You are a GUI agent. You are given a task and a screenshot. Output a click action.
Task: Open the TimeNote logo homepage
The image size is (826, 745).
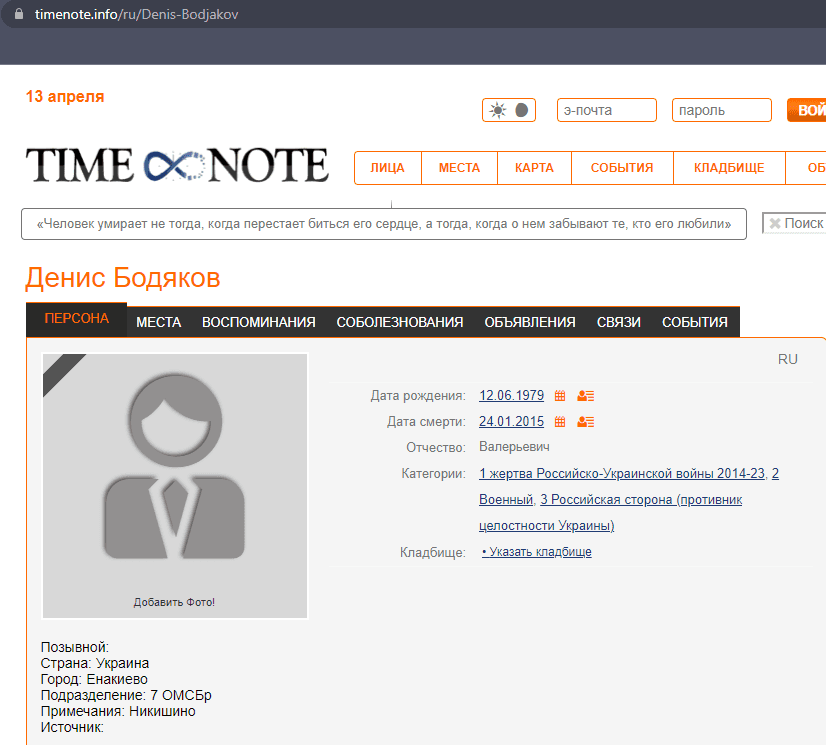[x=177, y=165]
